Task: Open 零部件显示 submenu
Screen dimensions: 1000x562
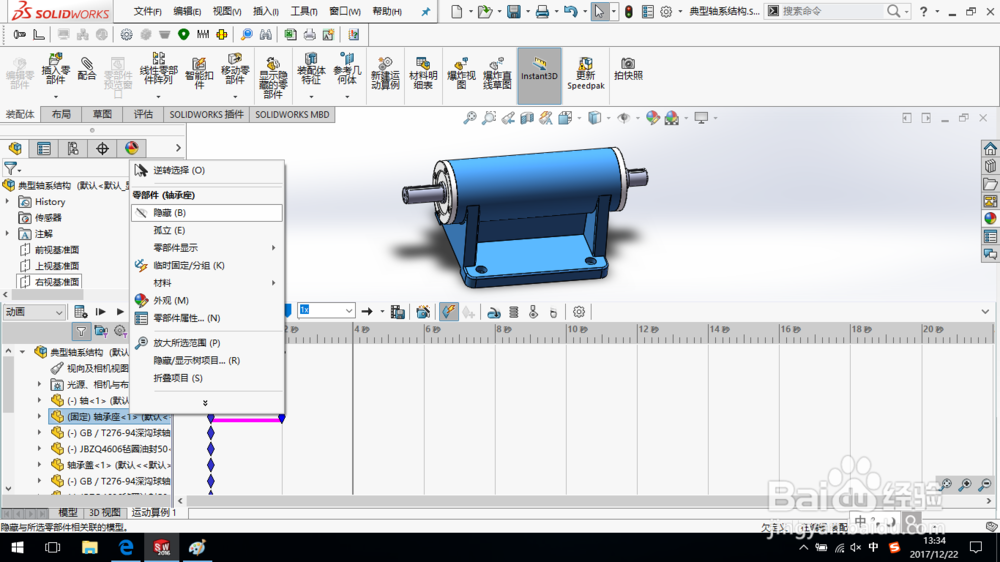Action: click(207, 248)
